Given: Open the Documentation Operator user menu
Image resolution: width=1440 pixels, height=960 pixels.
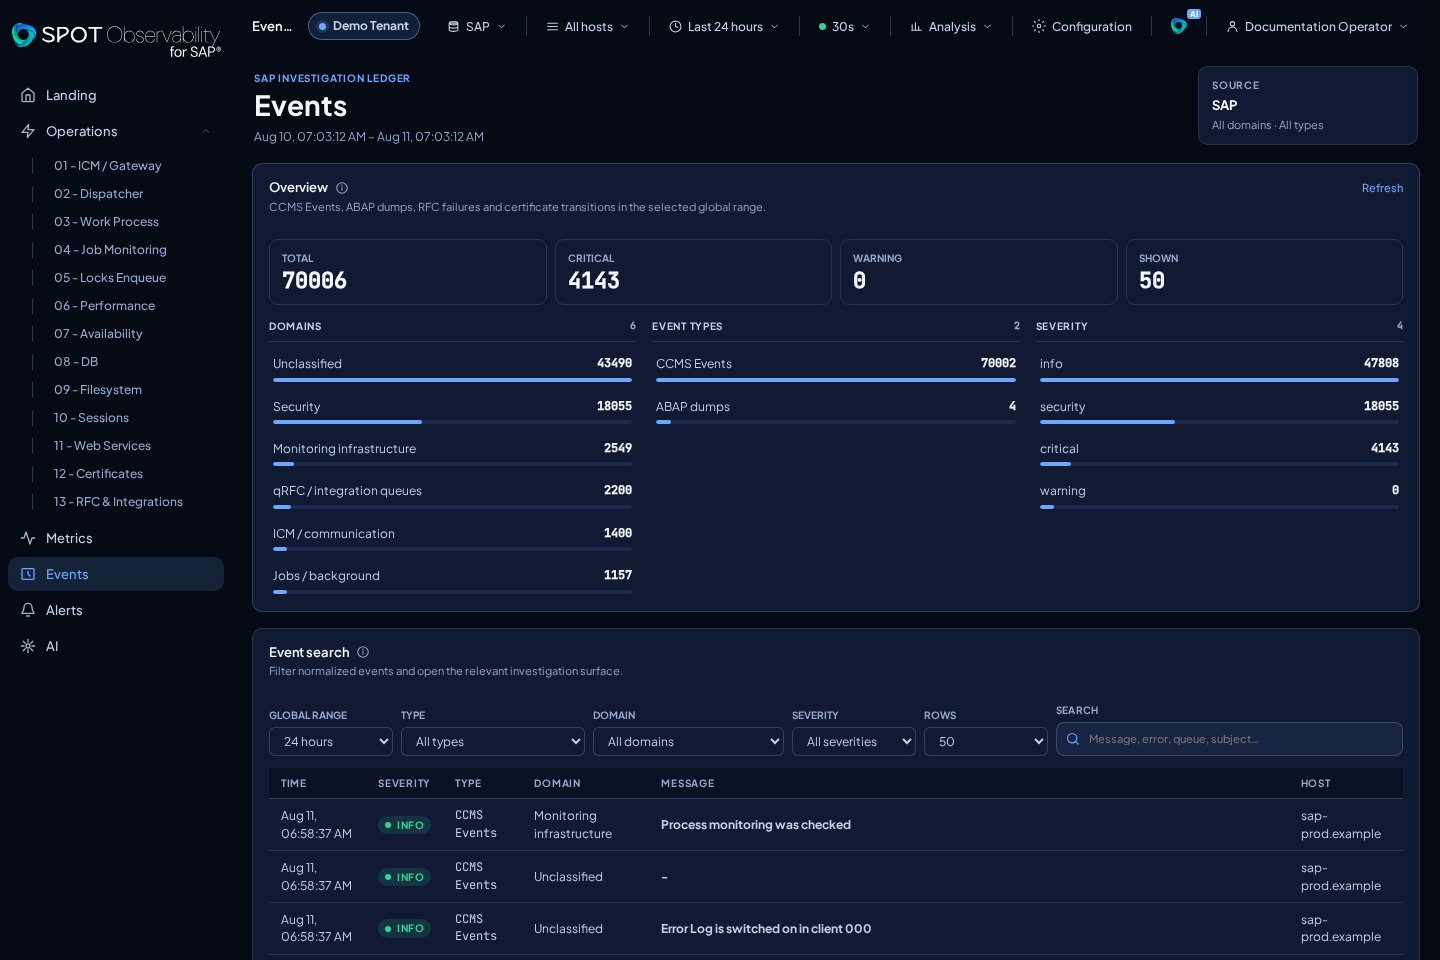Looking at the screenshot, I should [x=1316, y=26].
